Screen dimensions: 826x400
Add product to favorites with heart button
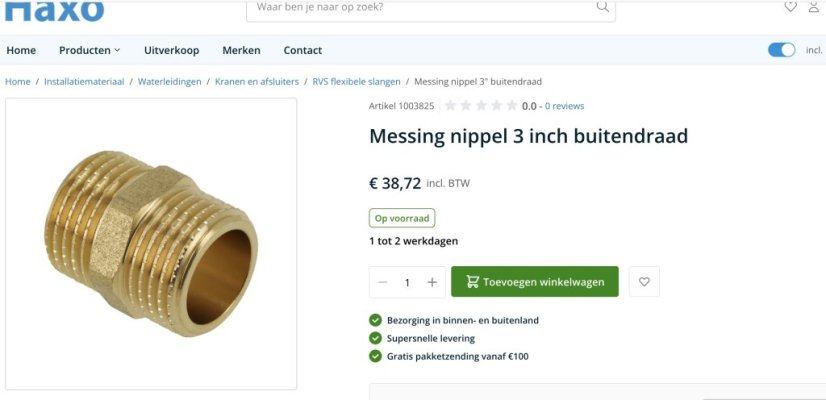click(644, 282)
